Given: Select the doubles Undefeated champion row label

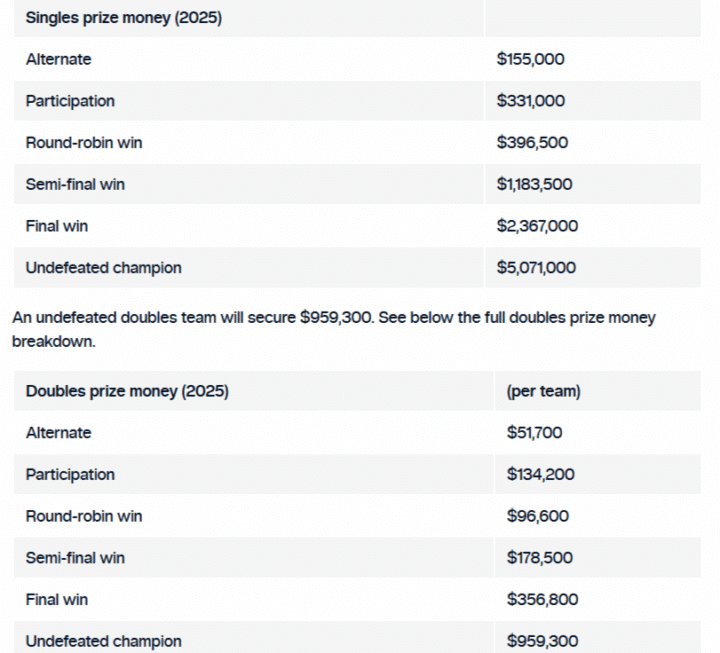Looking at the screenshot, I should (x=104, y=641).
